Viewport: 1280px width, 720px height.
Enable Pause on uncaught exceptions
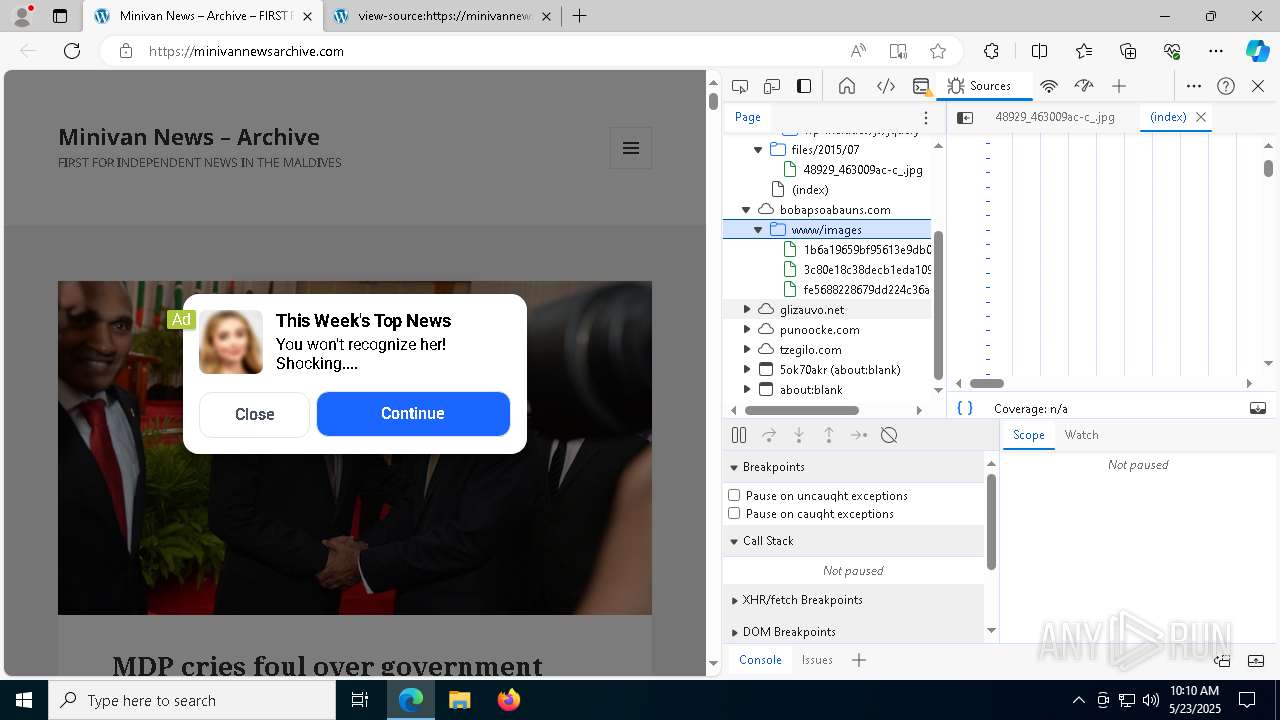click(734, 495)
